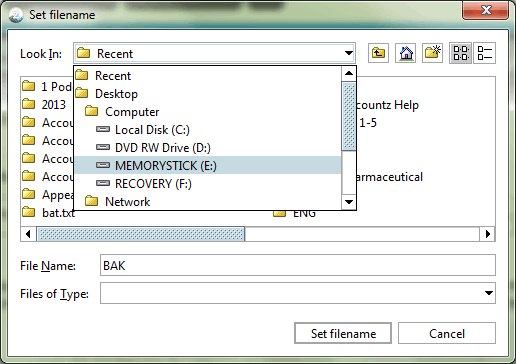
Task: Select the 2013 folder
Action: (44, 105)
